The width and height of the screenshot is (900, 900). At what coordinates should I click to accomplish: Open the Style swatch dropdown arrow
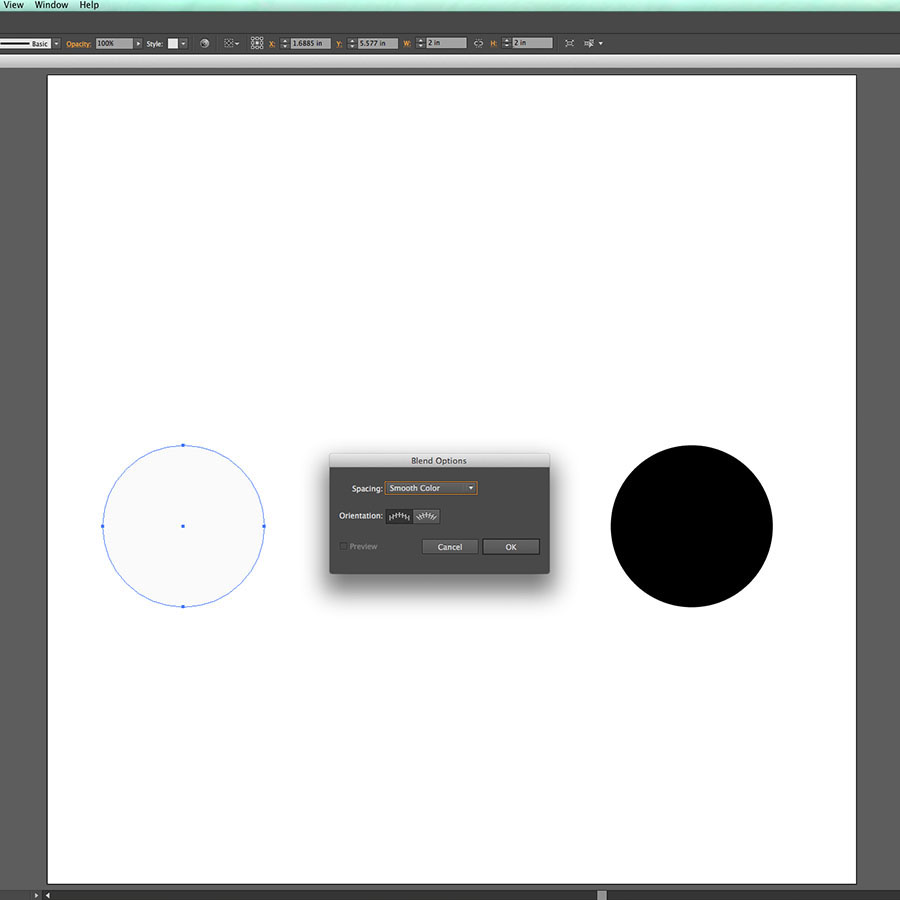pyautogui.click(x=181, y=43)
